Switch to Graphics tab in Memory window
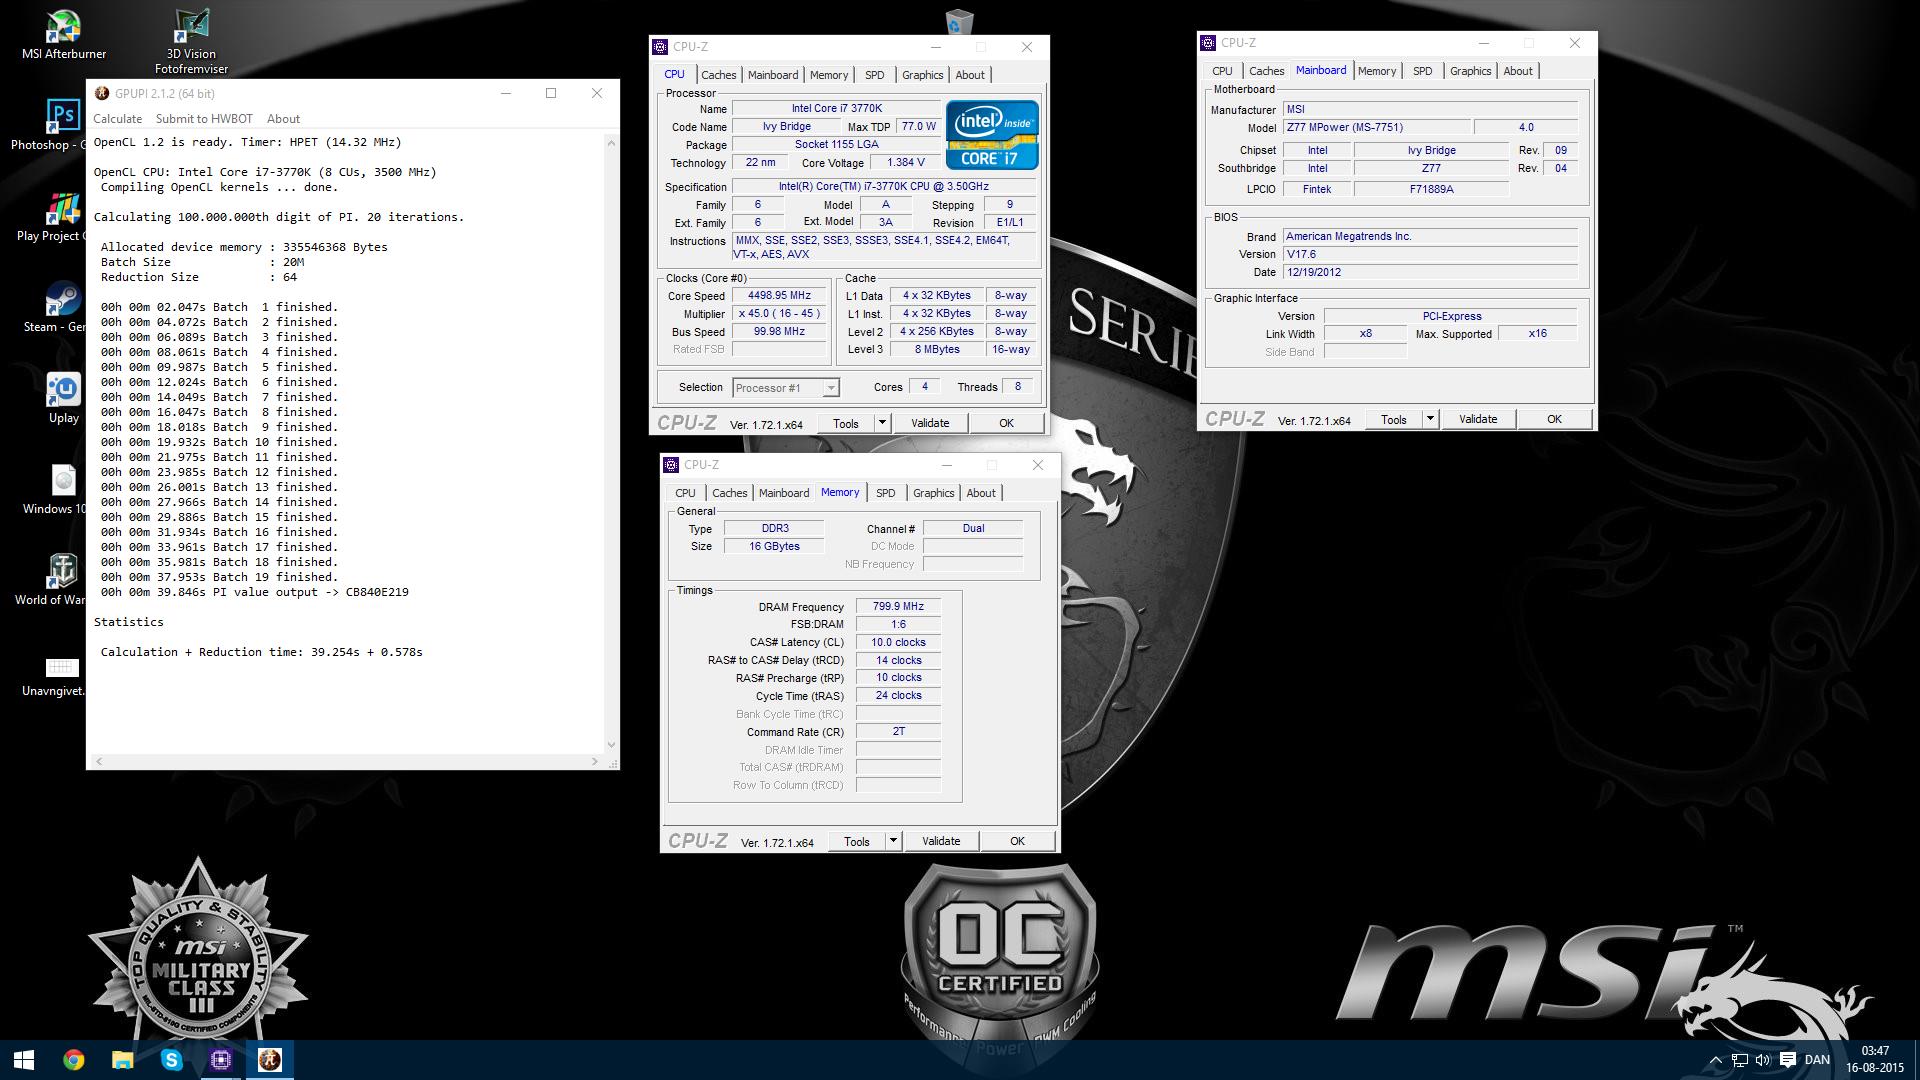The height and width of the screenshot is (1080, 1920). click(x=933, y=493)
